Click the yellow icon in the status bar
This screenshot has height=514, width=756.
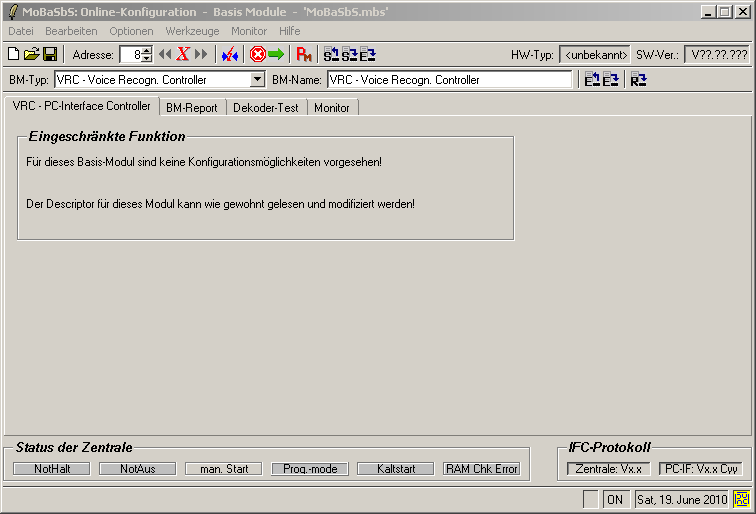click(x=742, y=499)
